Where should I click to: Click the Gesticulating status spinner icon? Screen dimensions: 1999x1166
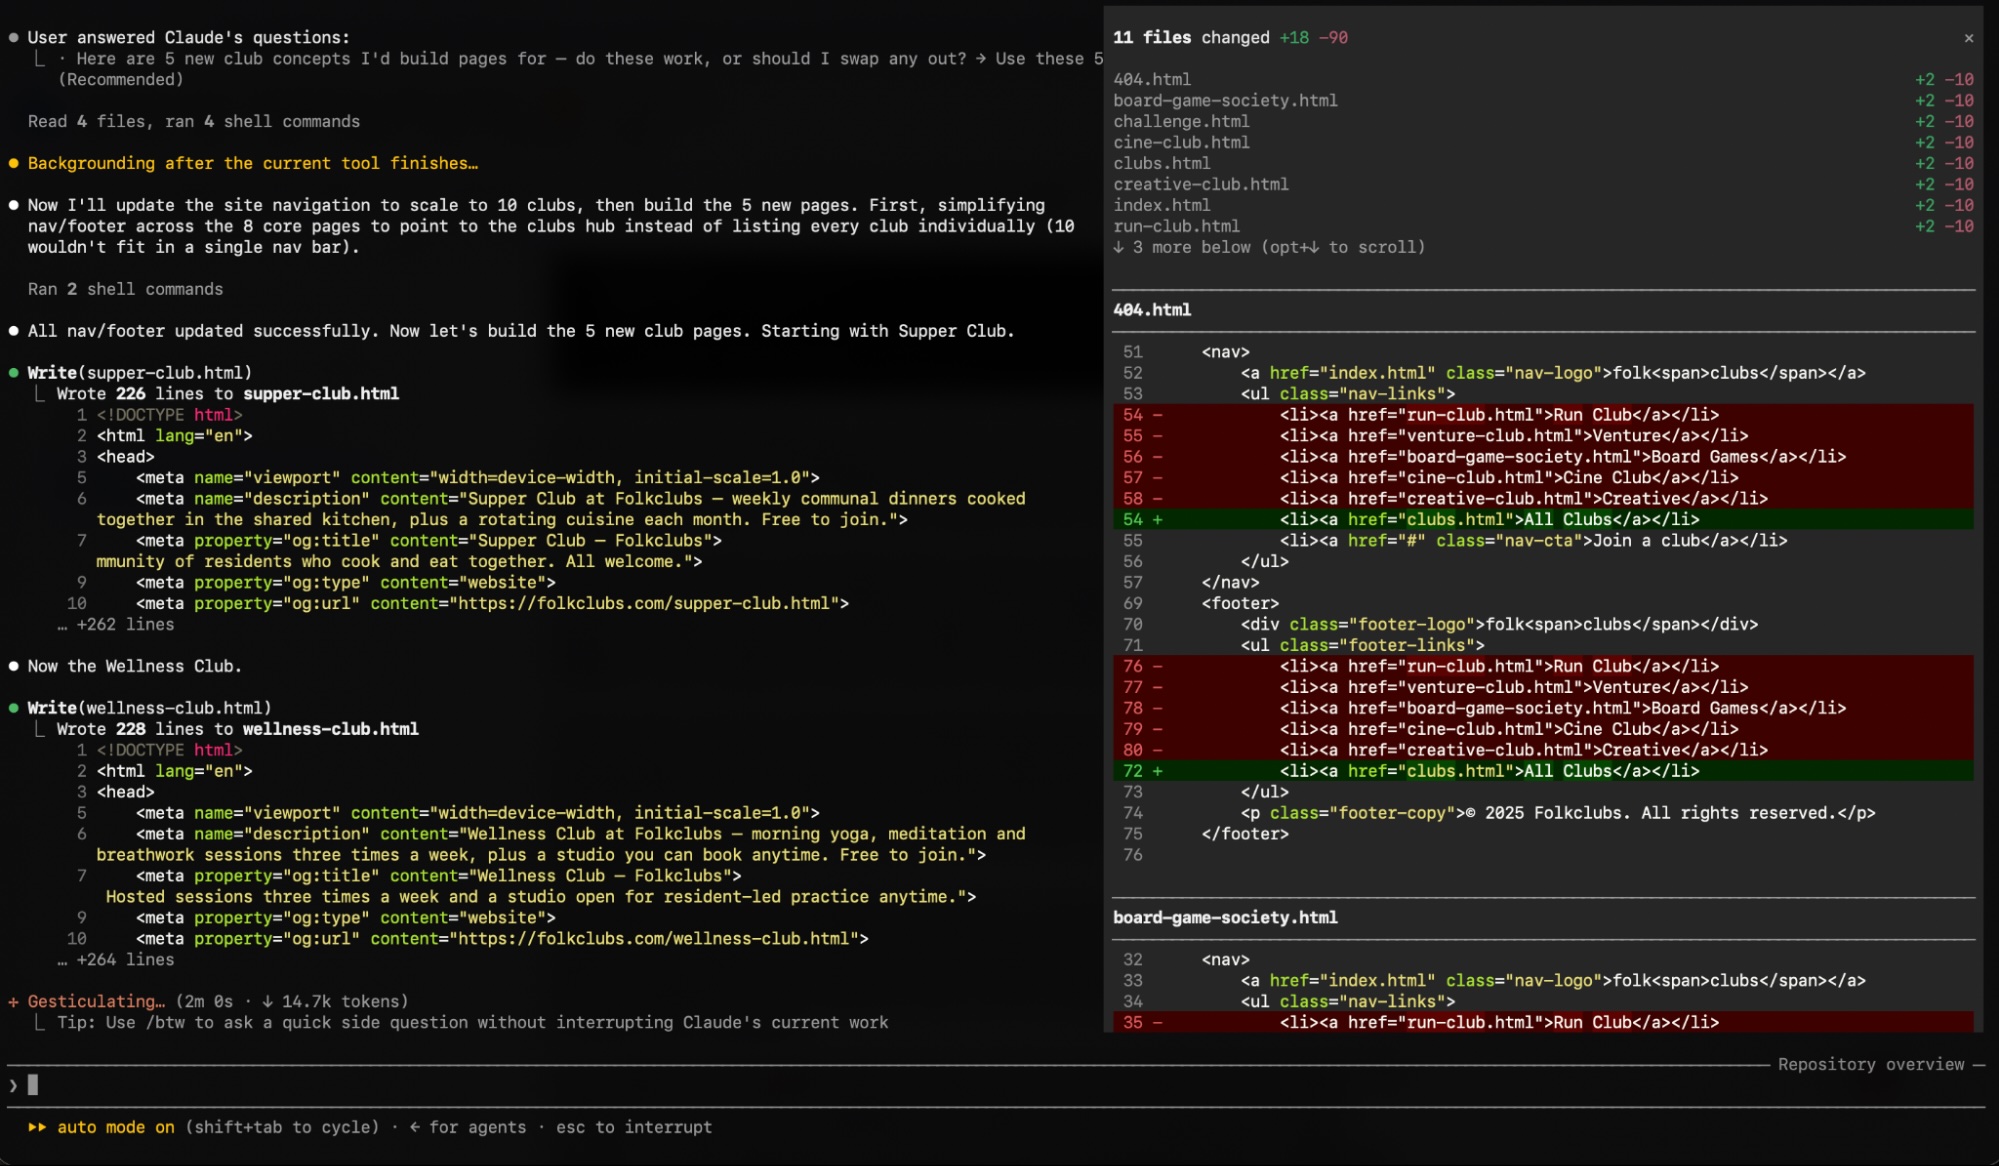coord(13,1001)
